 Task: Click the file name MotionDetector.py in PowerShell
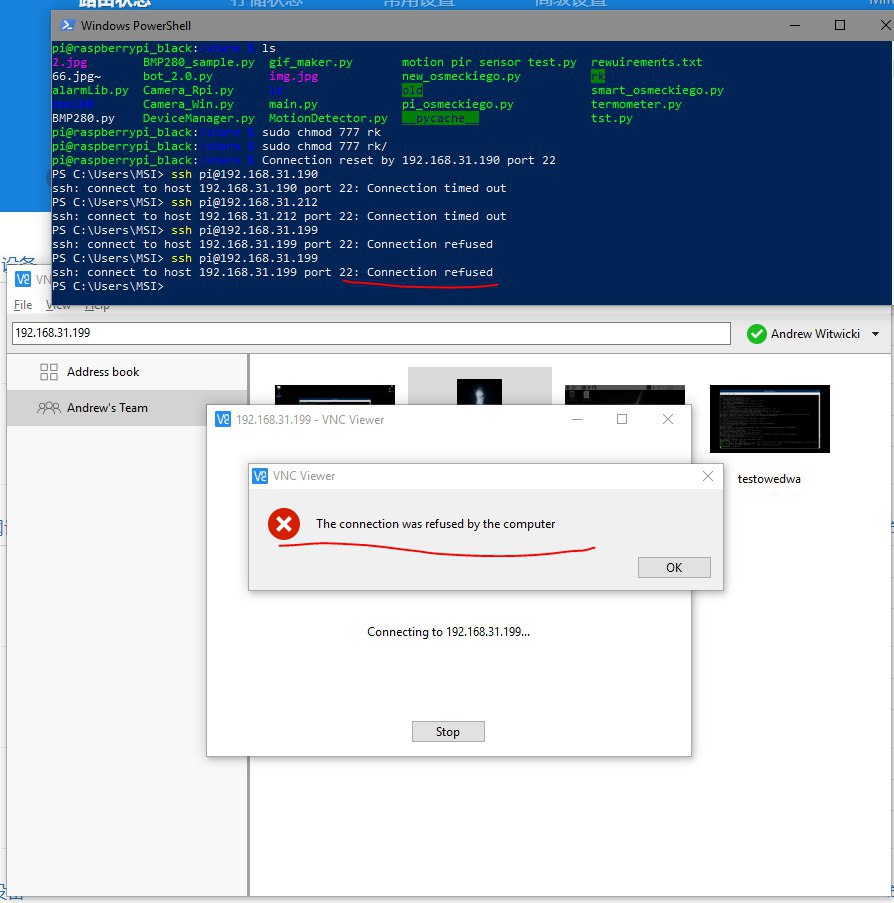(328, 118)
